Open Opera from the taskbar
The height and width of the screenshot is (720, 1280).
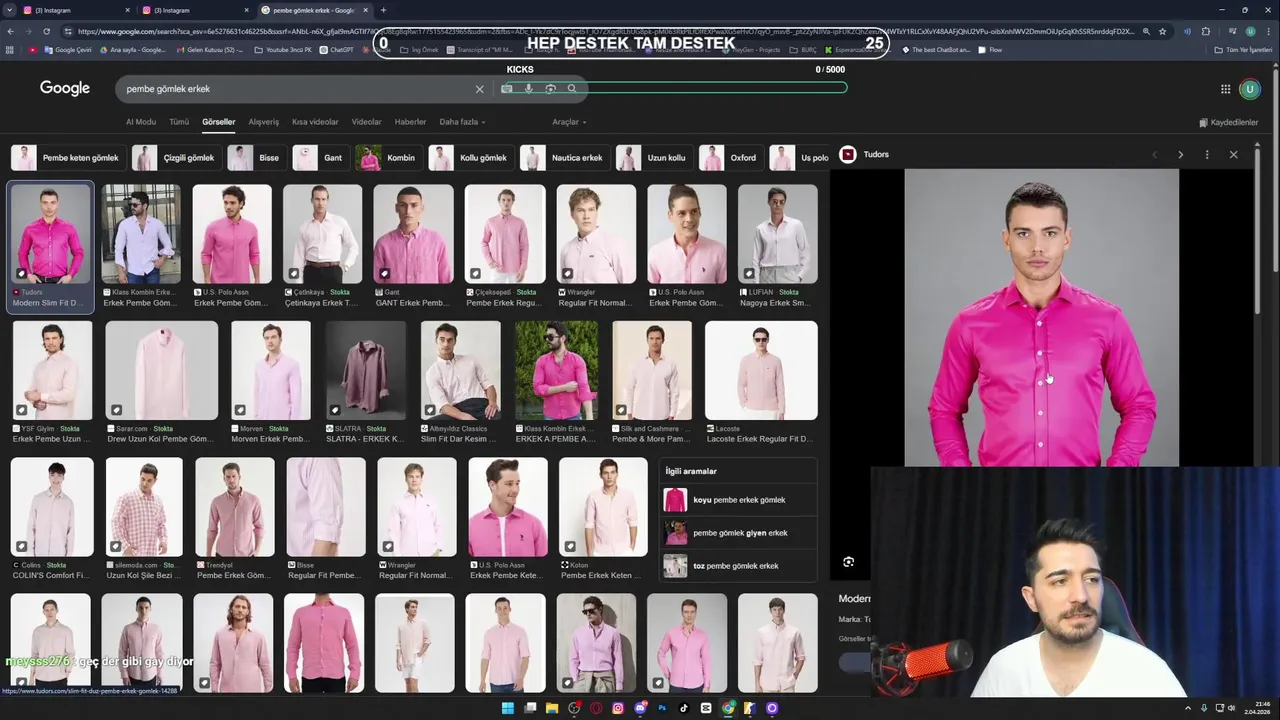pos(595,708)
